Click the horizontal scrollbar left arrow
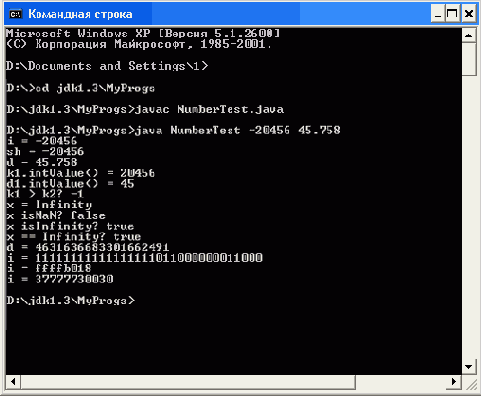Image resolution: width=481 pixels, height=396 pixels. [13, 381]
